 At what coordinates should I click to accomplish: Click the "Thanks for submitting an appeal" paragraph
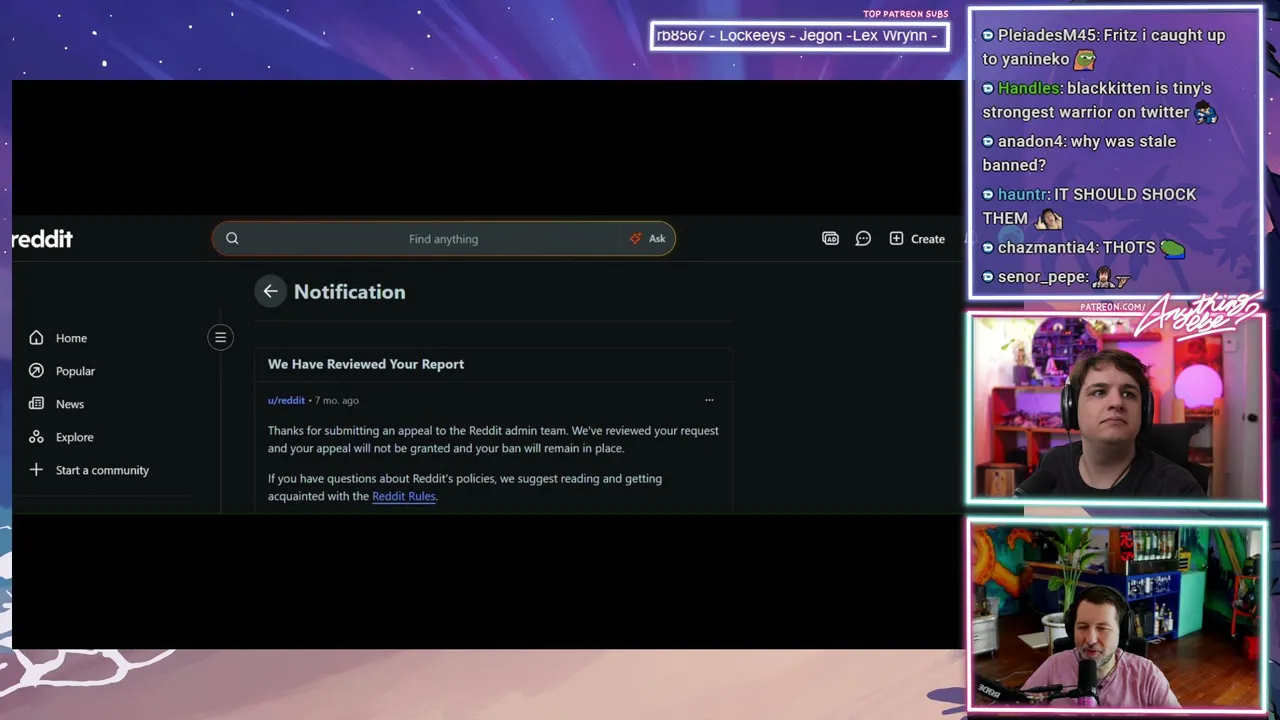[x=493, y=439]
